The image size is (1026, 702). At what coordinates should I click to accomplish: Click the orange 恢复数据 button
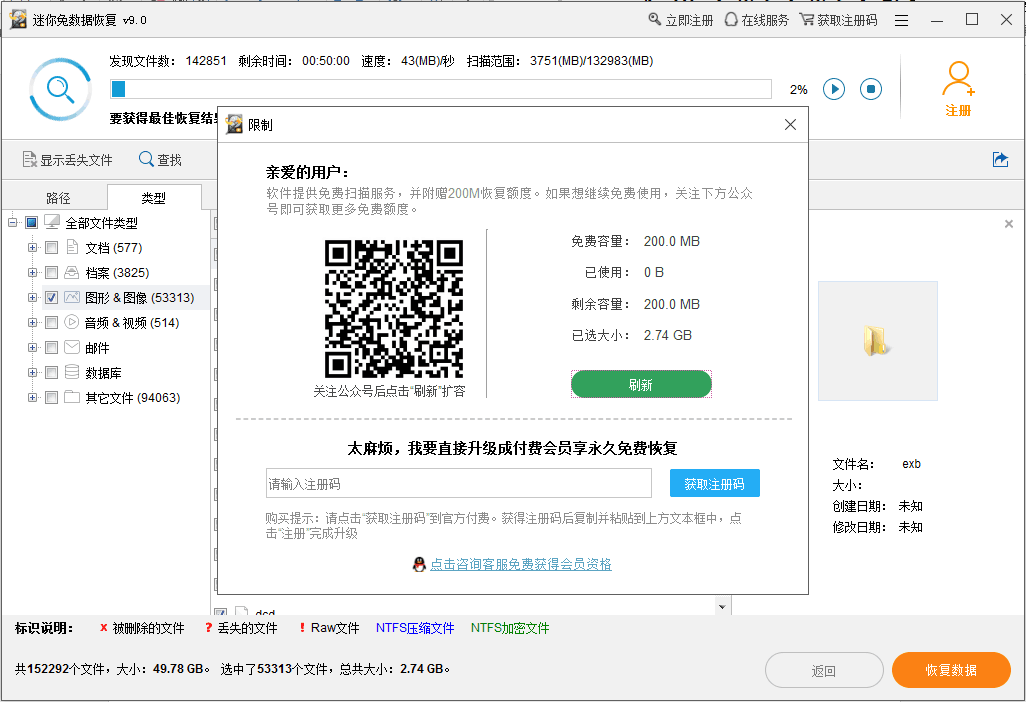point(951,670)
